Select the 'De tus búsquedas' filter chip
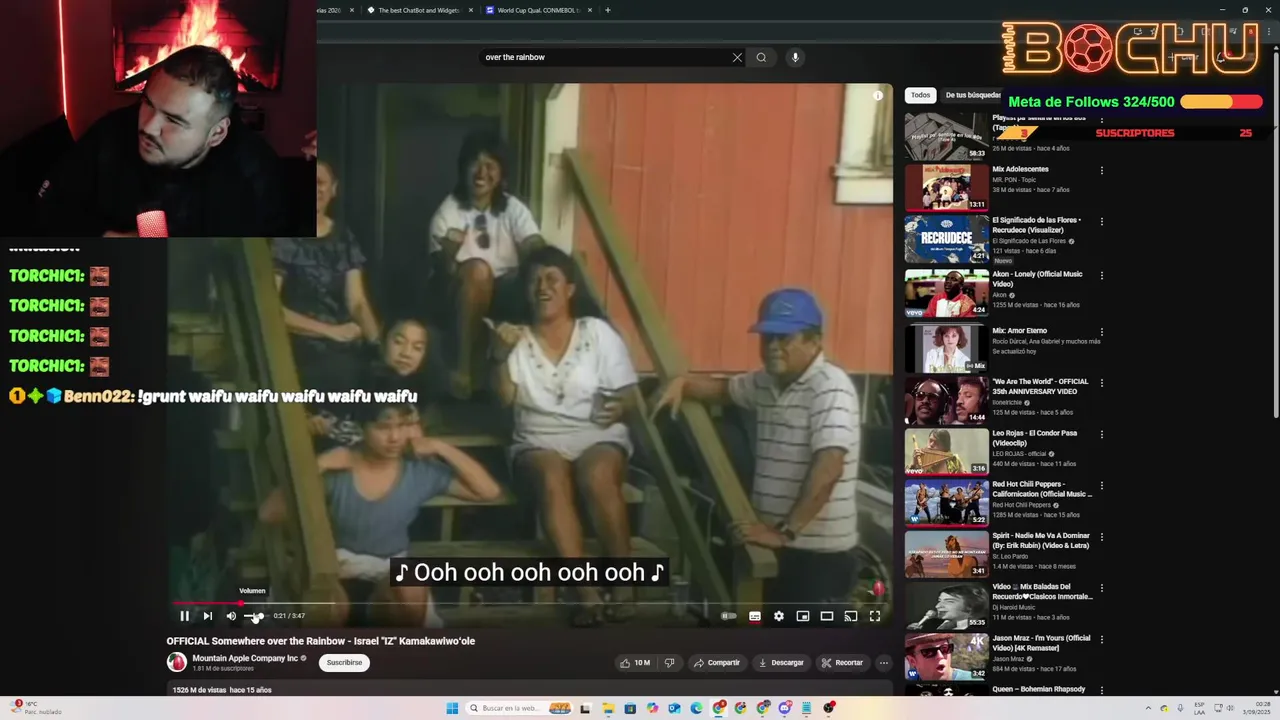The image size is (1280, 720). 973,95
